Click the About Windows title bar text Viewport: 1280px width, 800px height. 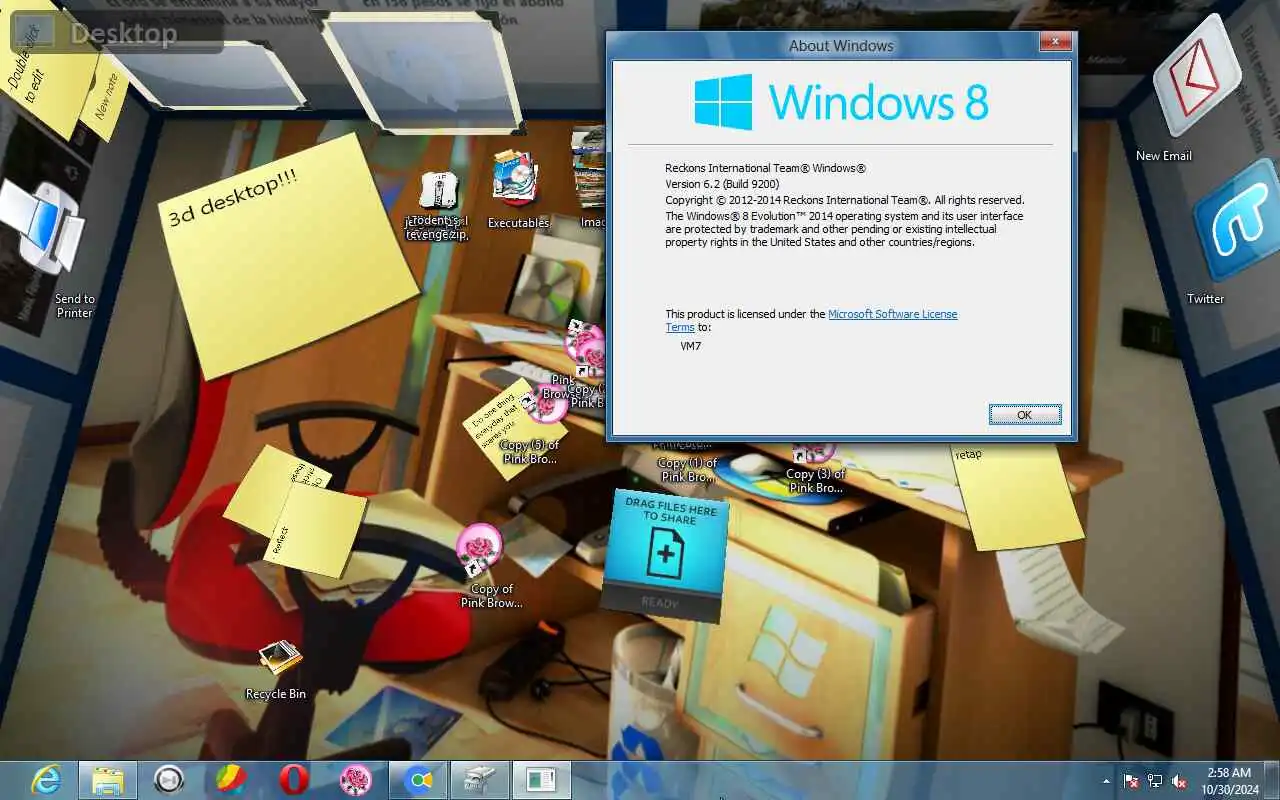pos(841,46)
